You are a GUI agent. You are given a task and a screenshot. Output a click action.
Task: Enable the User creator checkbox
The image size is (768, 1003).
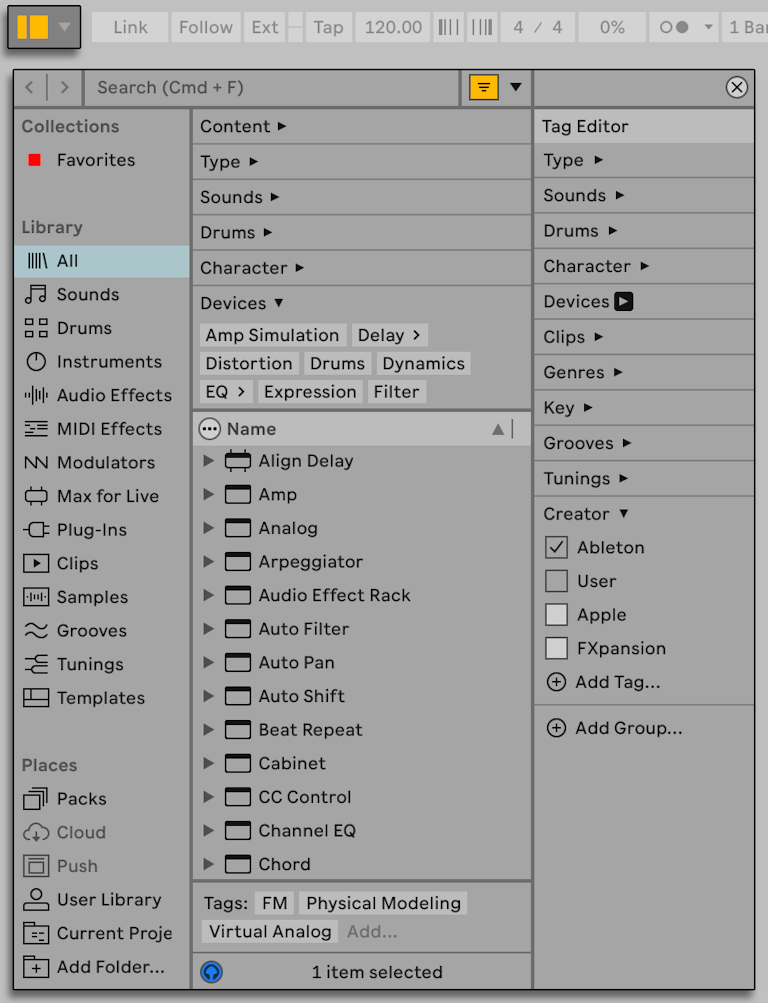557,581
